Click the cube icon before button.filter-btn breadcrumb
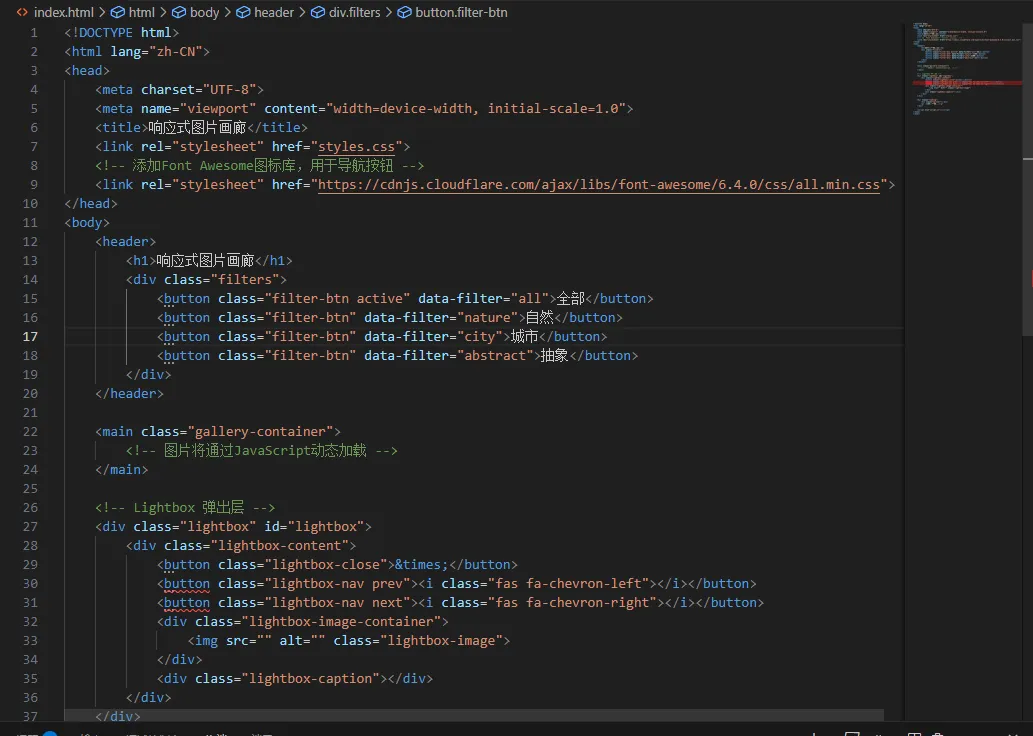The image size is (1033, 736). pos(405,12)
